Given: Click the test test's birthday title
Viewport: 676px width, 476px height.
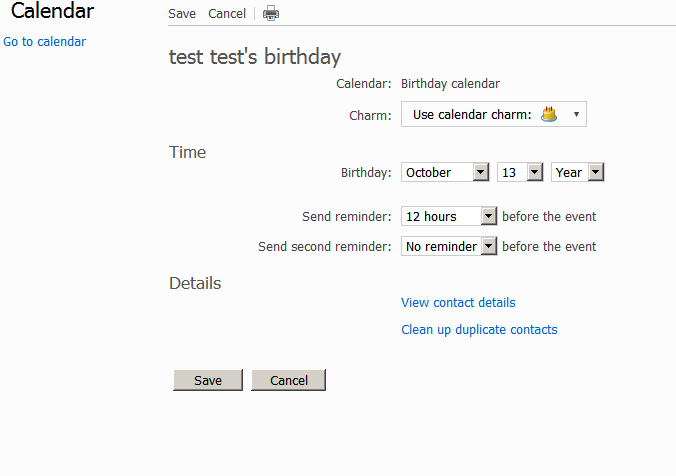Looking at the screenshot, I should (255, 57).
